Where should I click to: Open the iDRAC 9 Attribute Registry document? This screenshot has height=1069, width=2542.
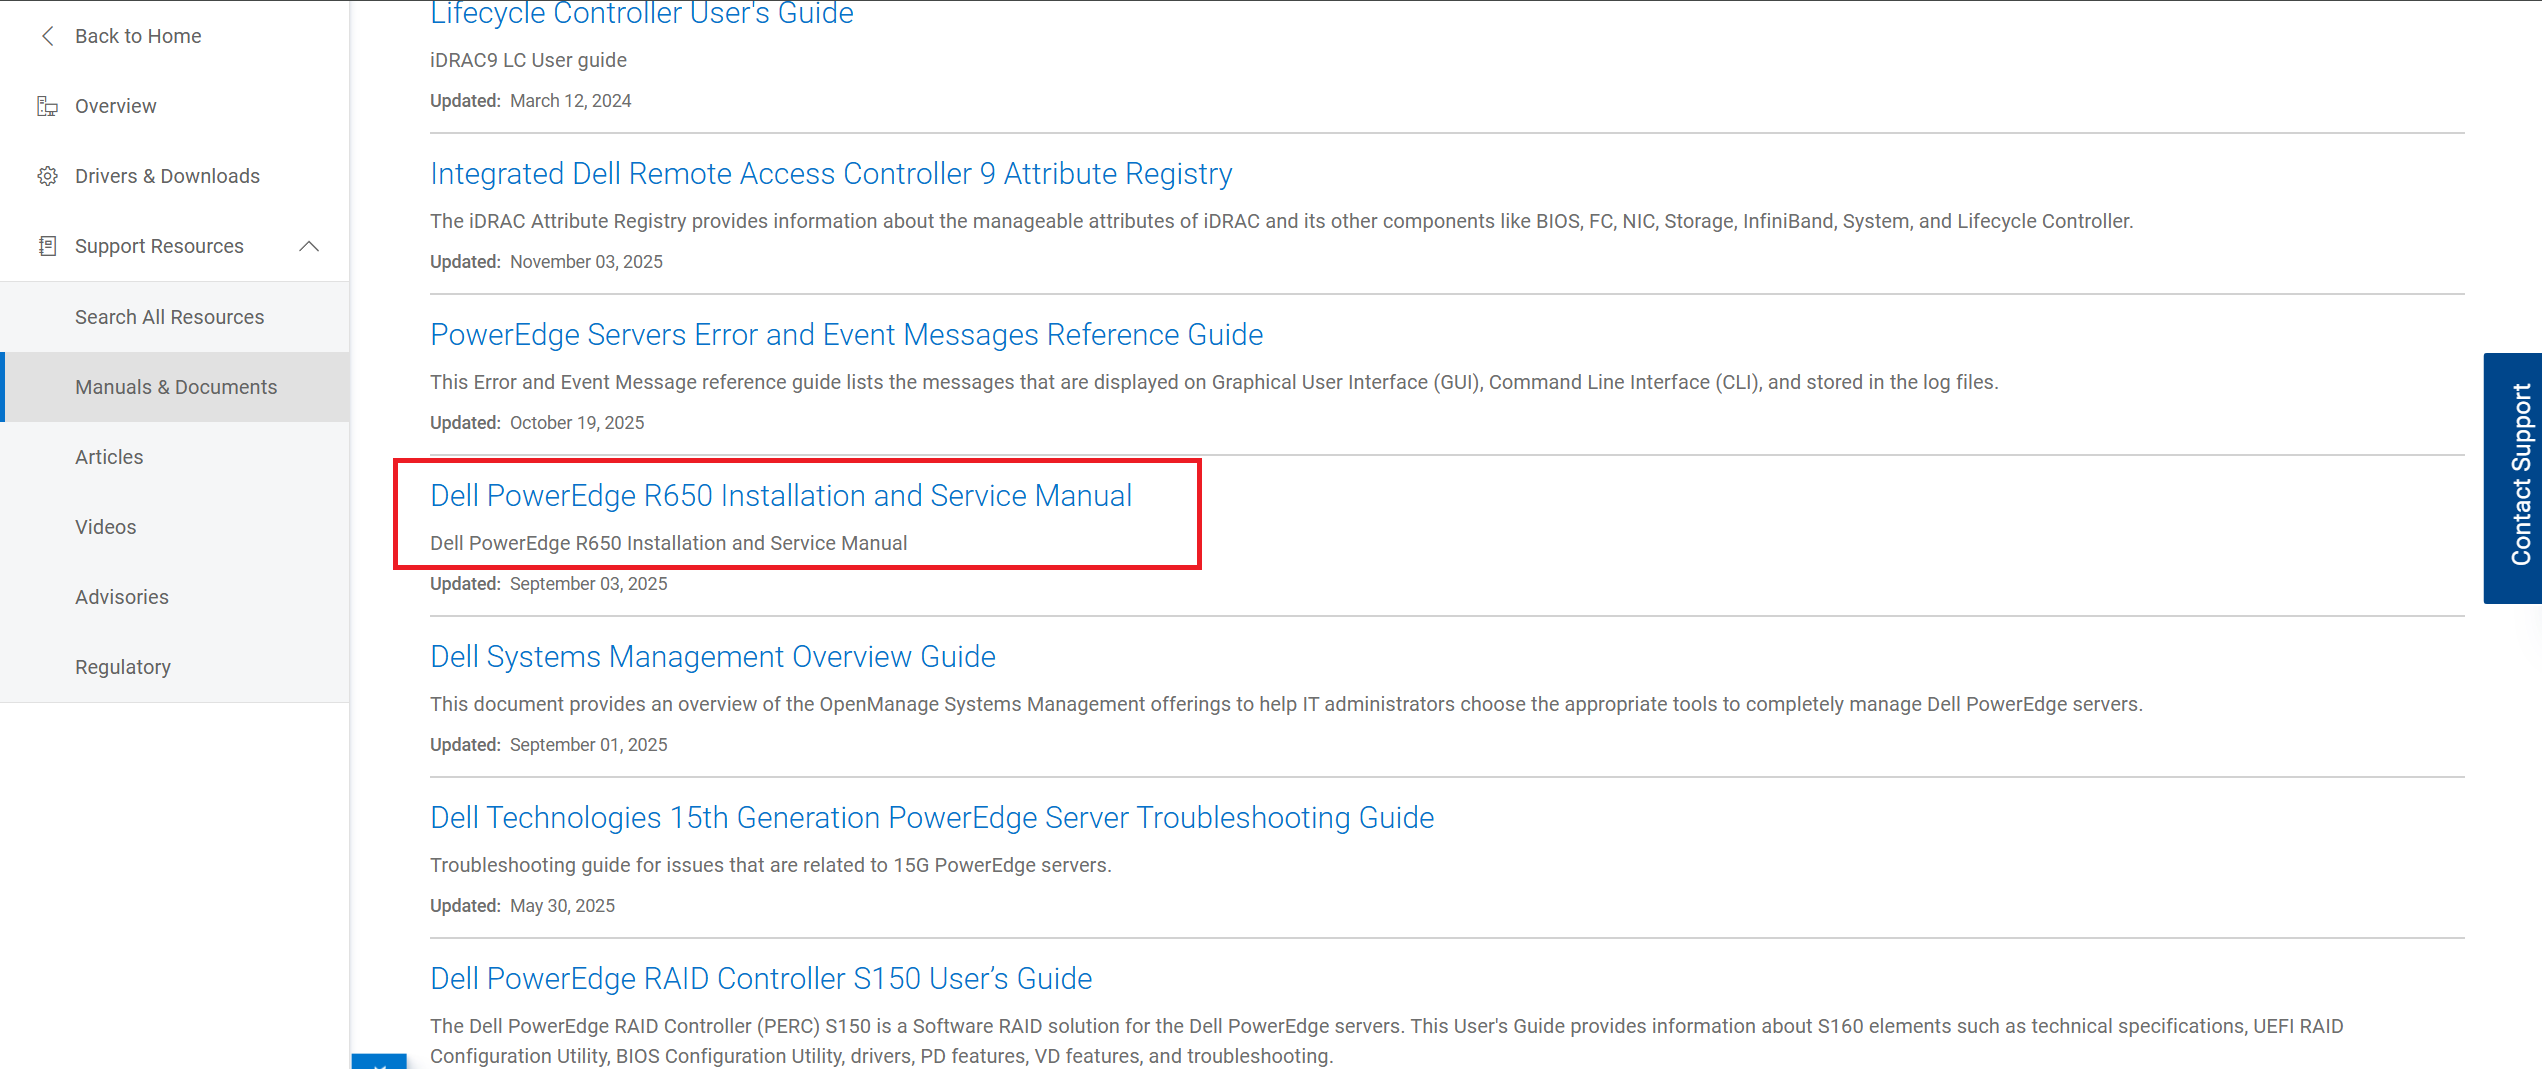click(830, 173)
